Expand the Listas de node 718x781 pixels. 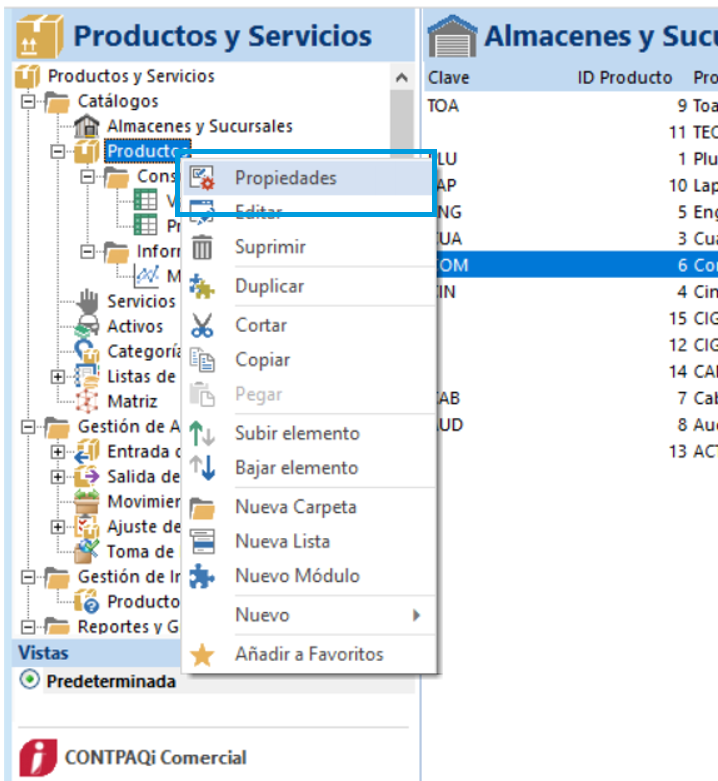[x=58, y=377]
